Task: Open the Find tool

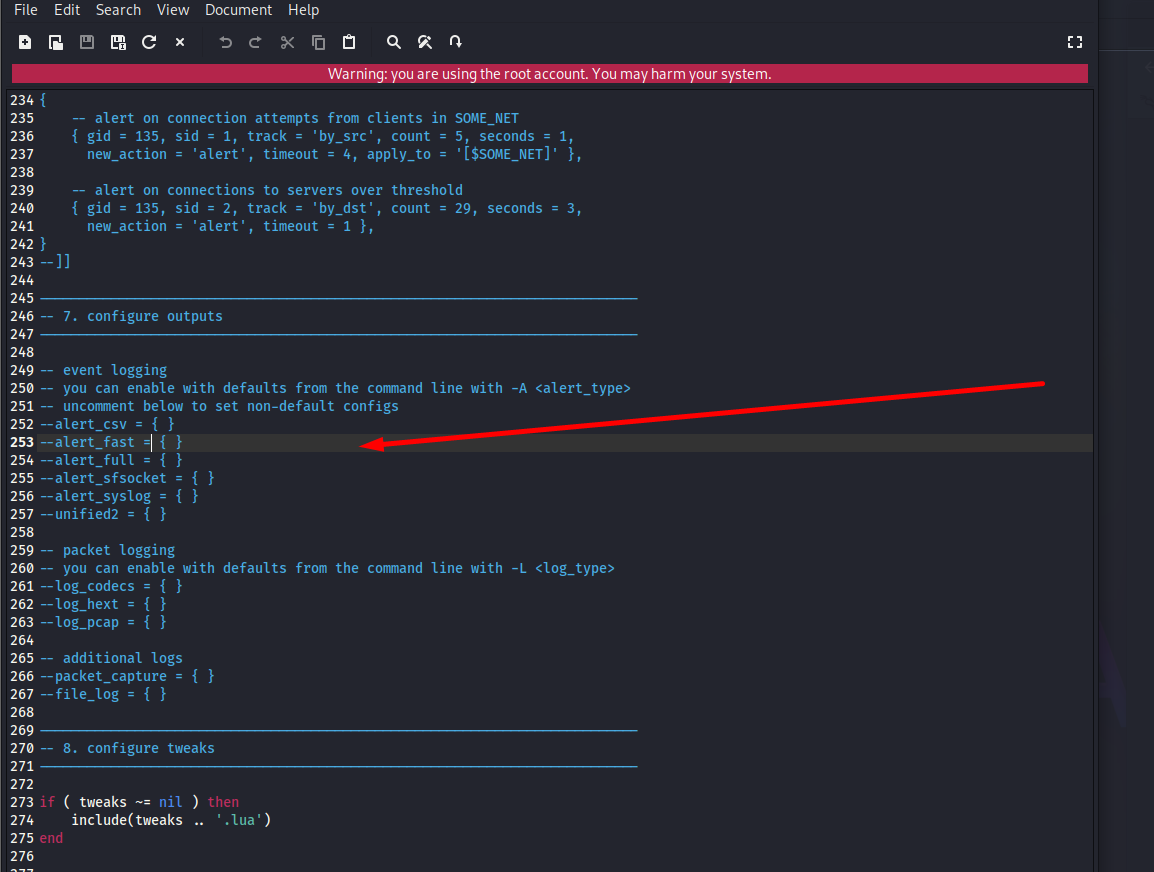Action: (x=393, y=42)
